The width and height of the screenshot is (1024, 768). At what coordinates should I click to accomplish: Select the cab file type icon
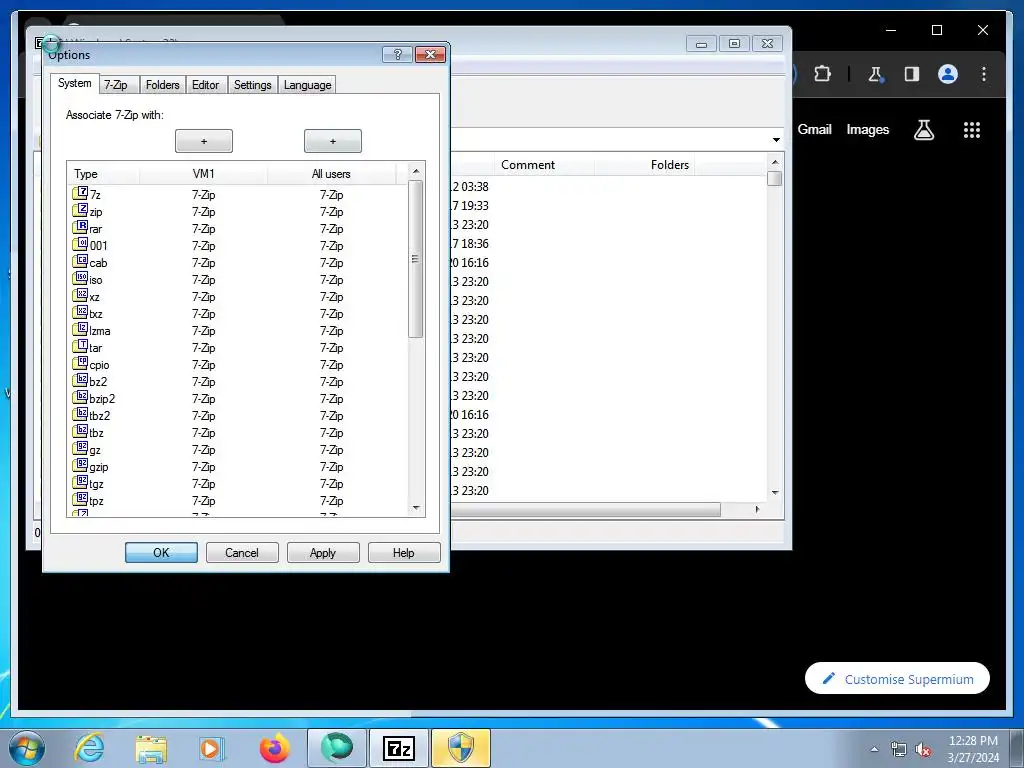(80, 261)
